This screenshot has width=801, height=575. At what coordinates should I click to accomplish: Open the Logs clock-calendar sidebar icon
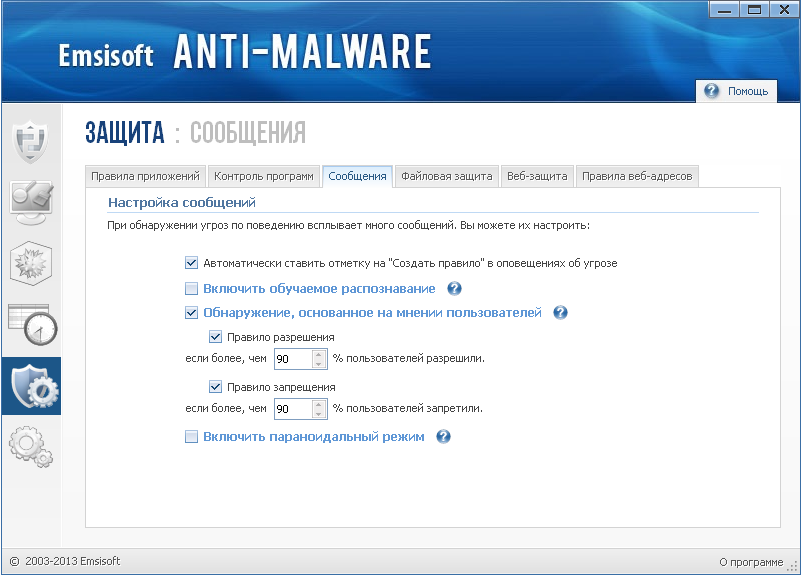pyautogui.click(x=33, y=325)
